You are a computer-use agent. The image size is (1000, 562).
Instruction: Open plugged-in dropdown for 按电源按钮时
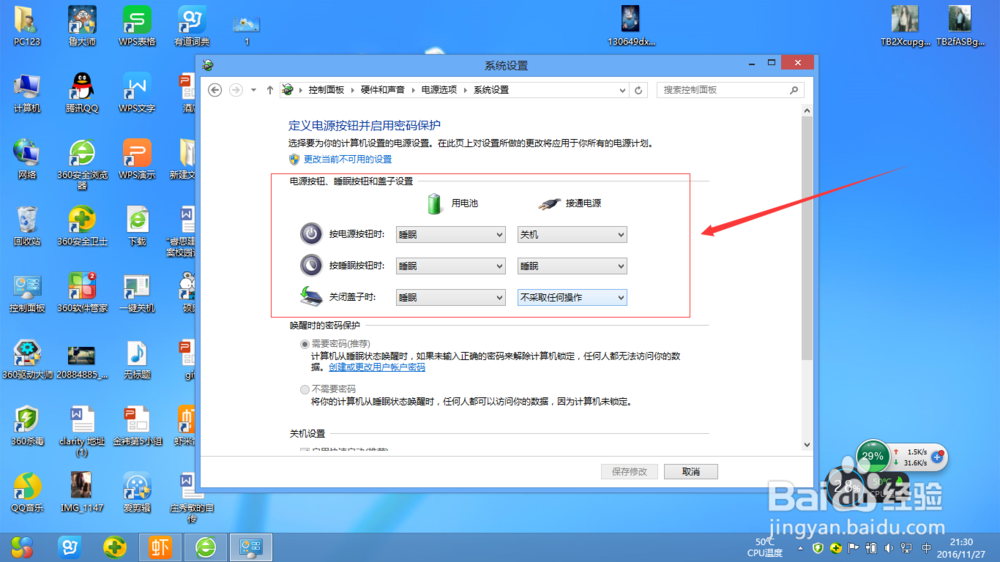point(571,235)
